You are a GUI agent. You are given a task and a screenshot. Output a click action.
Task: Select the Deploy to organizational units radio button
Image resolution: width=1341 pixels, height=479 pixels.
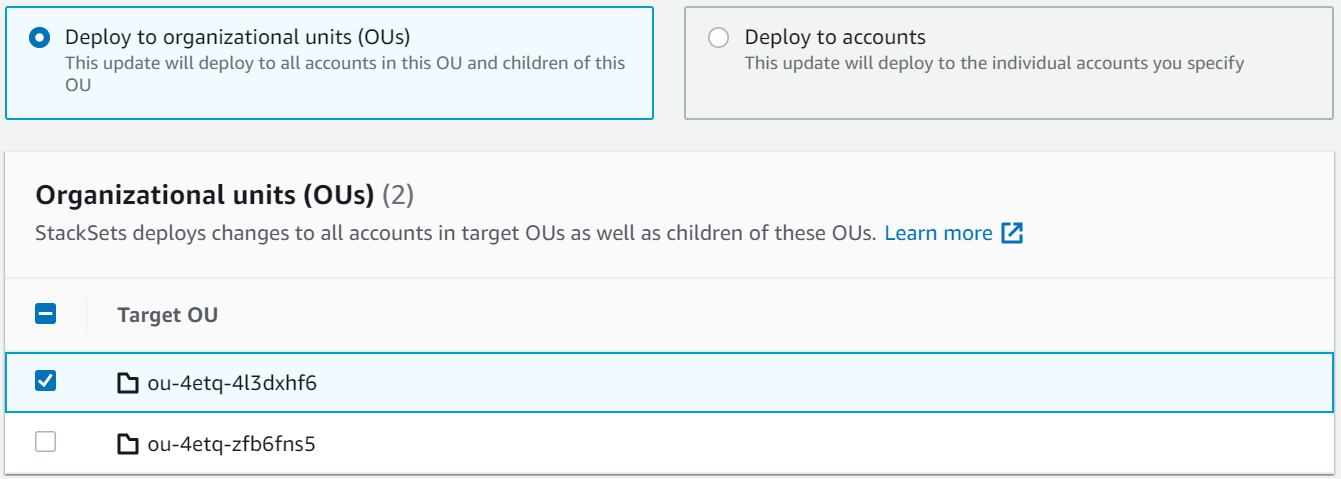coord(40,38)
